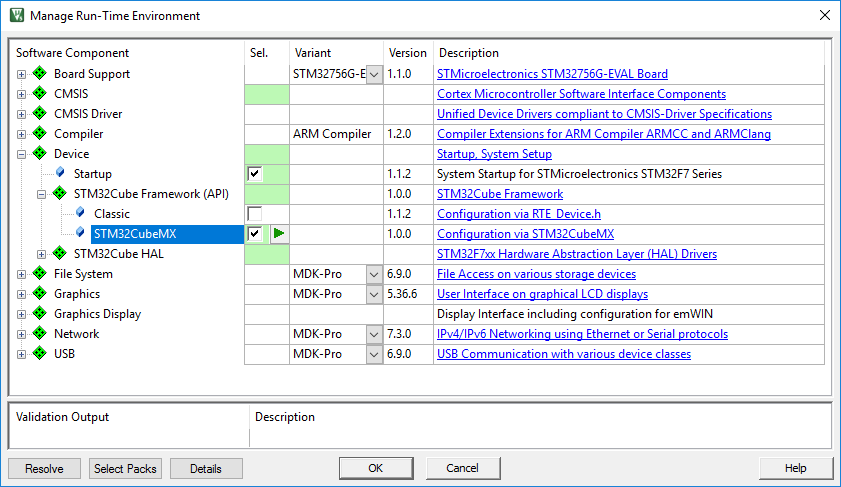Check the Classic framework checkbox
Screen dimensions: 841x487
pos(255,213)
